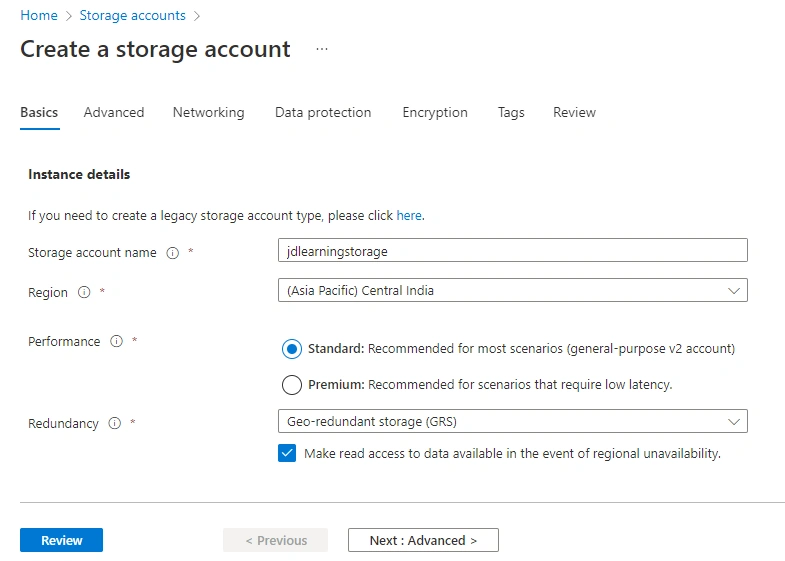Open the Data protection tab
This screenshot has height=561, width=785.
(x=323, y=113)
